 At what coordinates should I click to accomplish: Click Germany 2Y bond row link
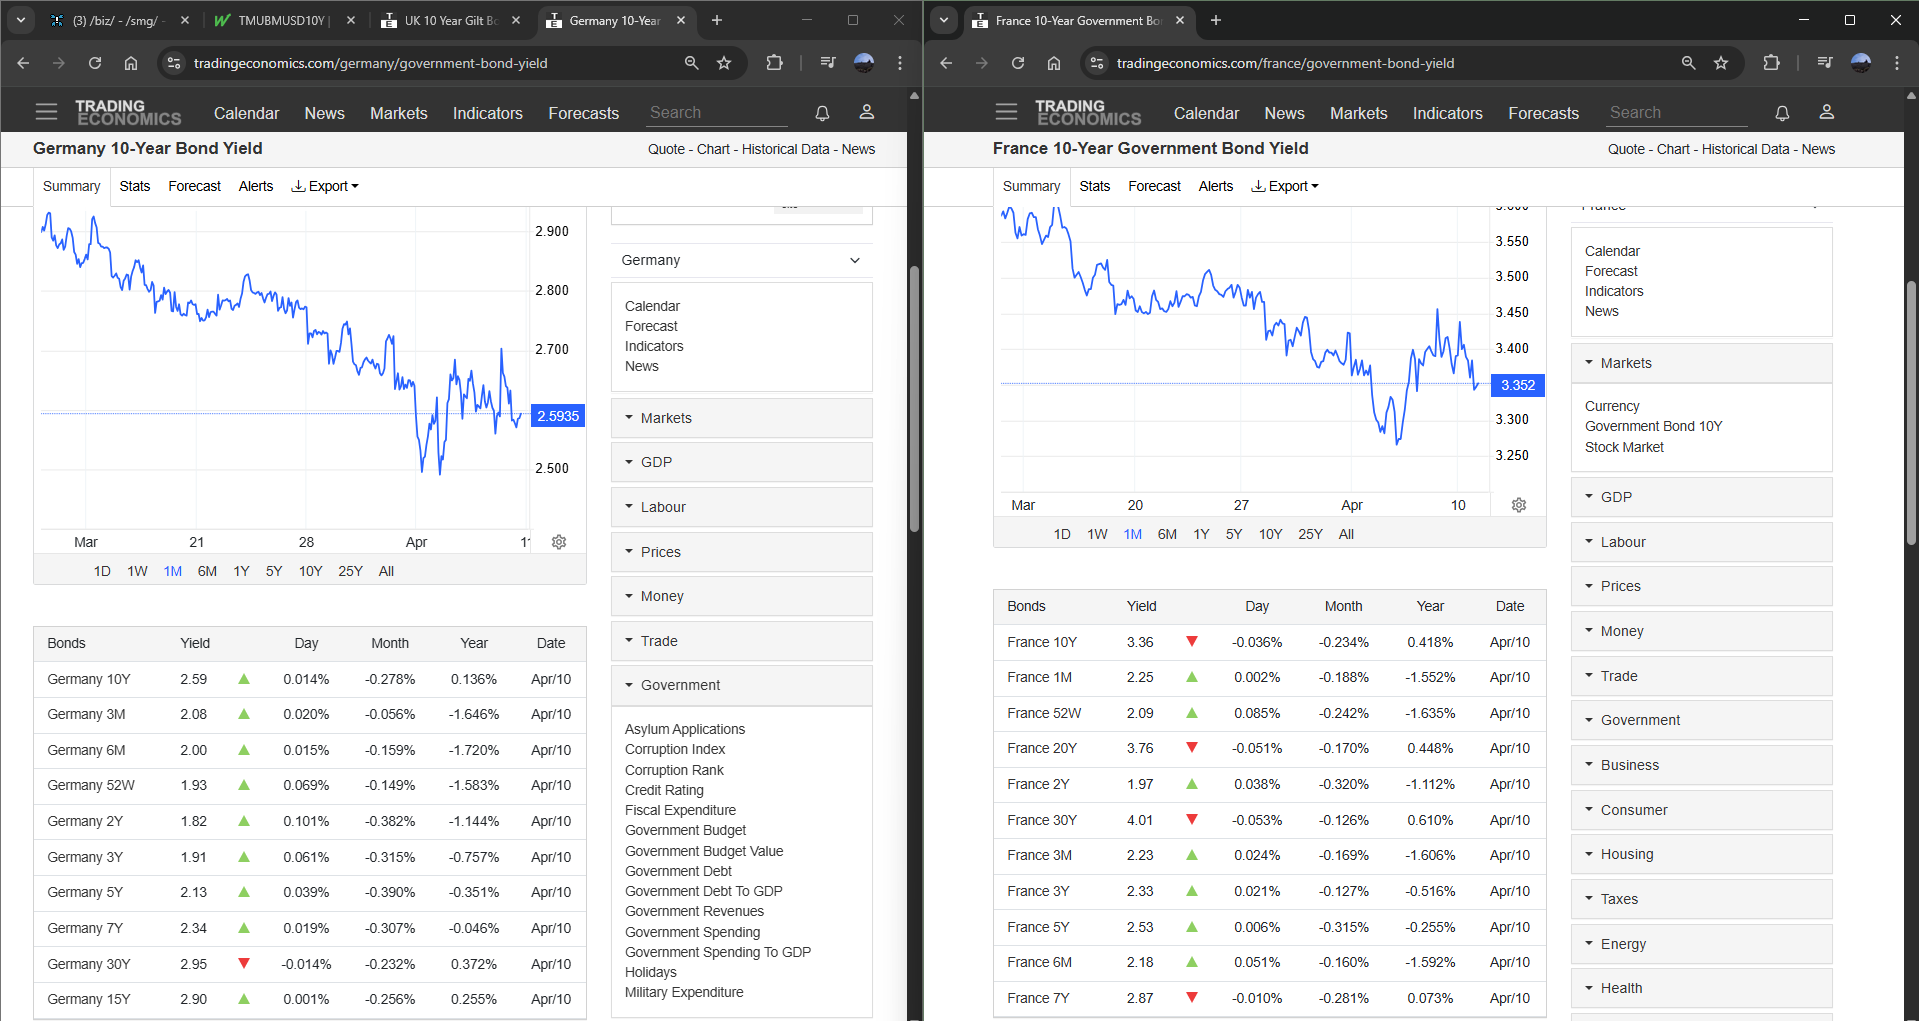pyautogui.click(x=85, y=821)
